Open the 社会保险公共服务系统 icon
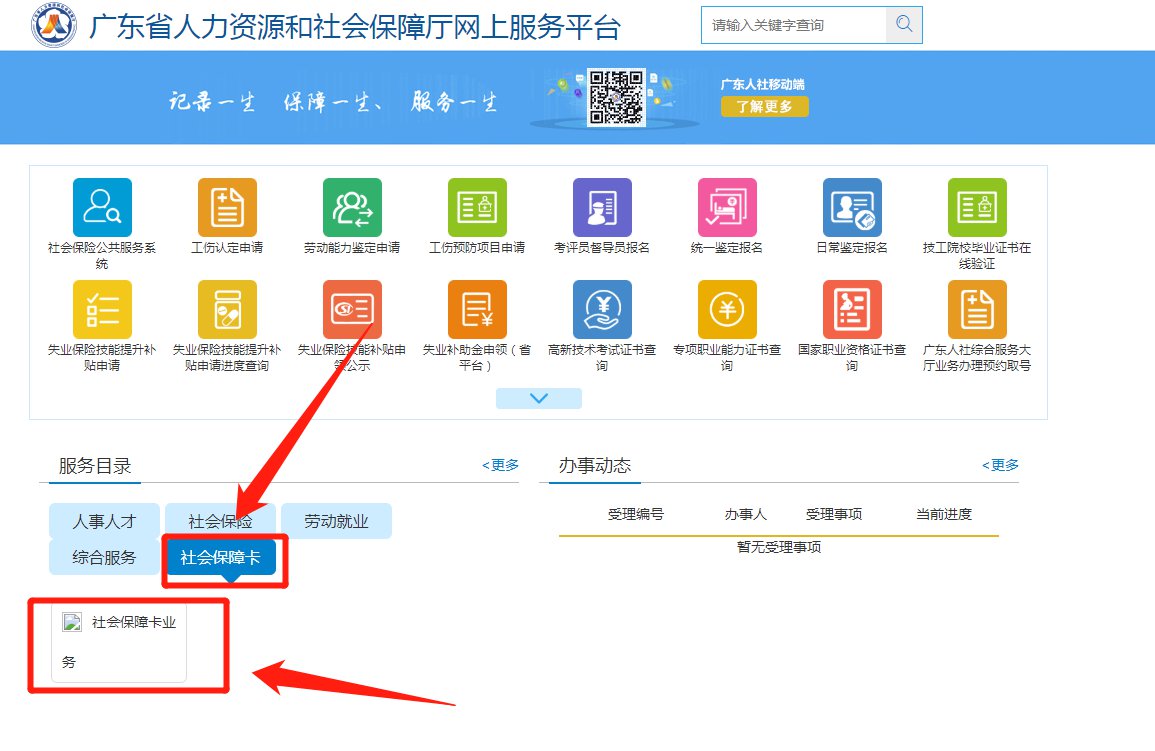 tap(102, 208)
